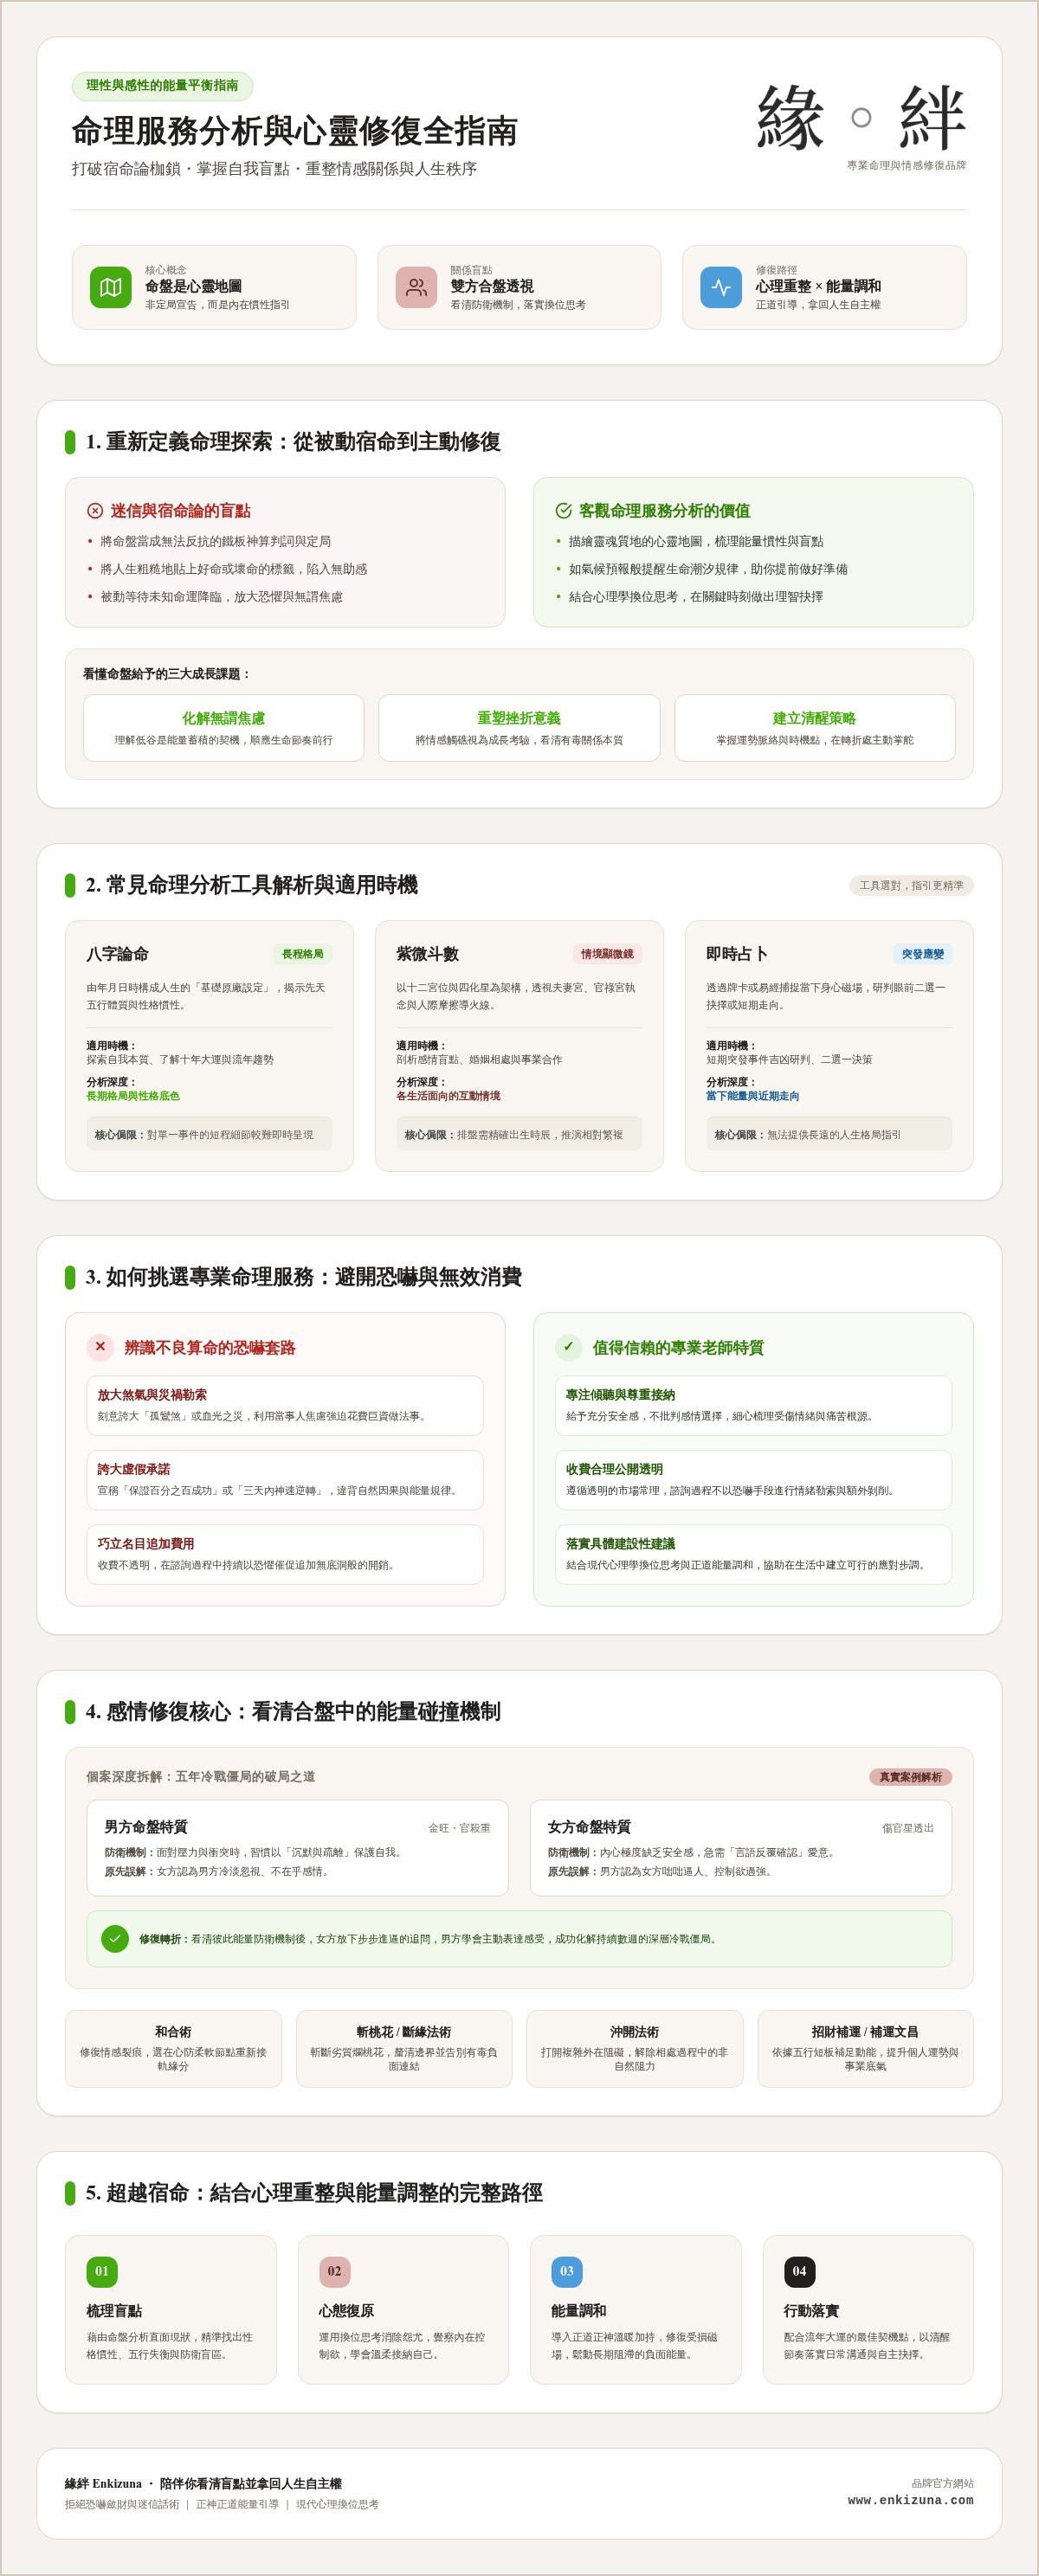The height and width of the screenshot is (2576, 1039).
Task: Open the www.enkizuna.com website link
Action: (x=910, y=2500)
